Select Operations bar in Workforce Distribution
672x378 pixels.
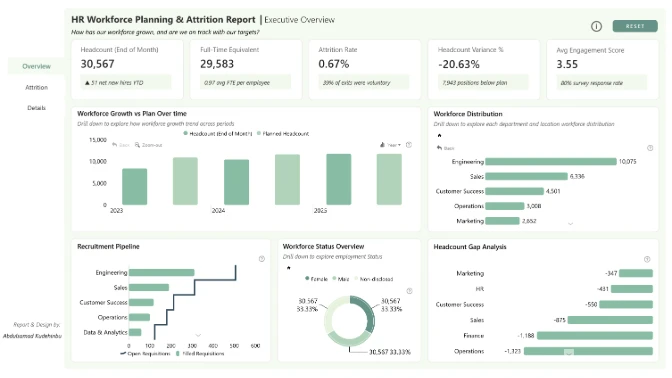pos(504,206)
